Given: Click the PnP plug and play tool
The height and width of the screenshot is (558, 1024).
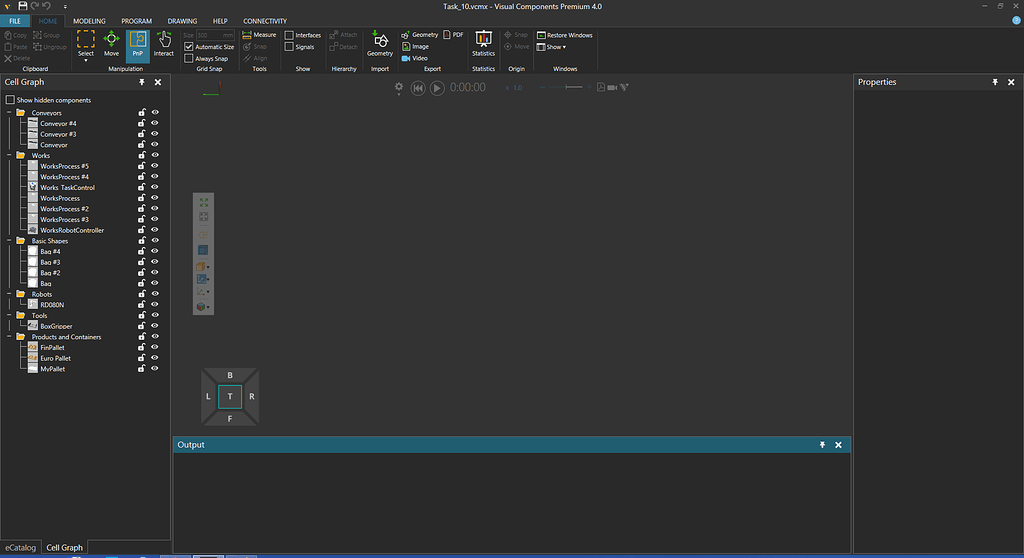Looking at the screenshot, I should [138, 44].
